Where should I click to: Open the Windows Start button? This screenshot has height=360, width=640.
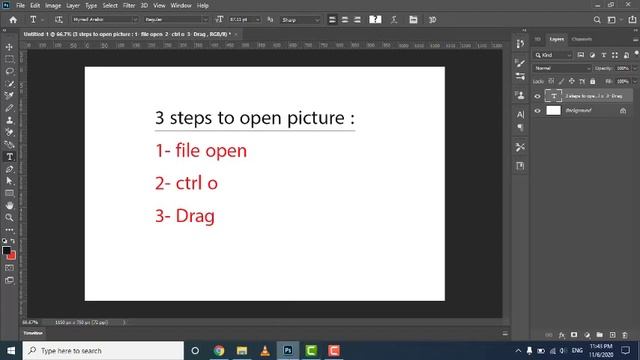[11, 351]
